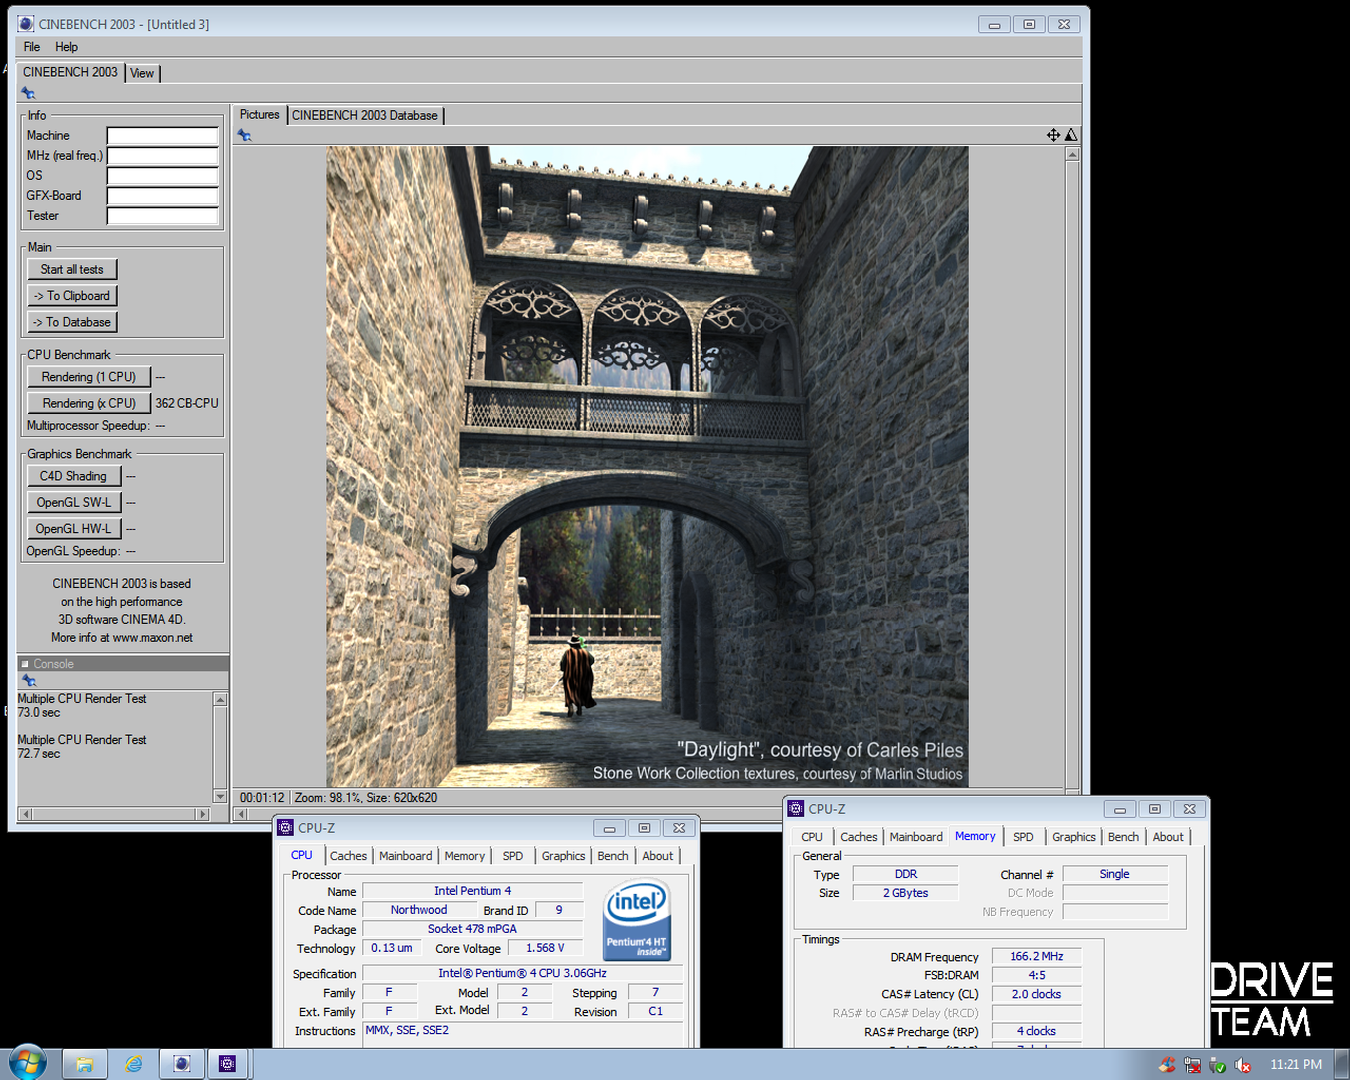Viewport: 1350px width, 1080px height.
Task: Switch to CPU-Z via its taskbar icon
Action: click(228, 1064)
